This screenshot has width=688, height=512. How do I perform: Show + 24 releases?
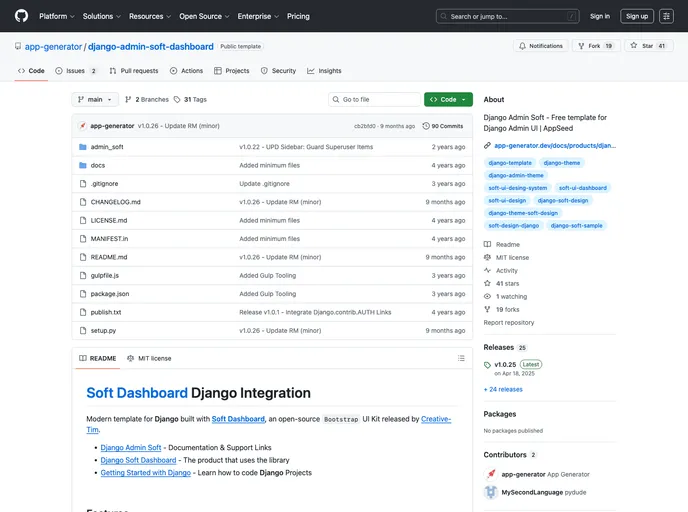503,390
